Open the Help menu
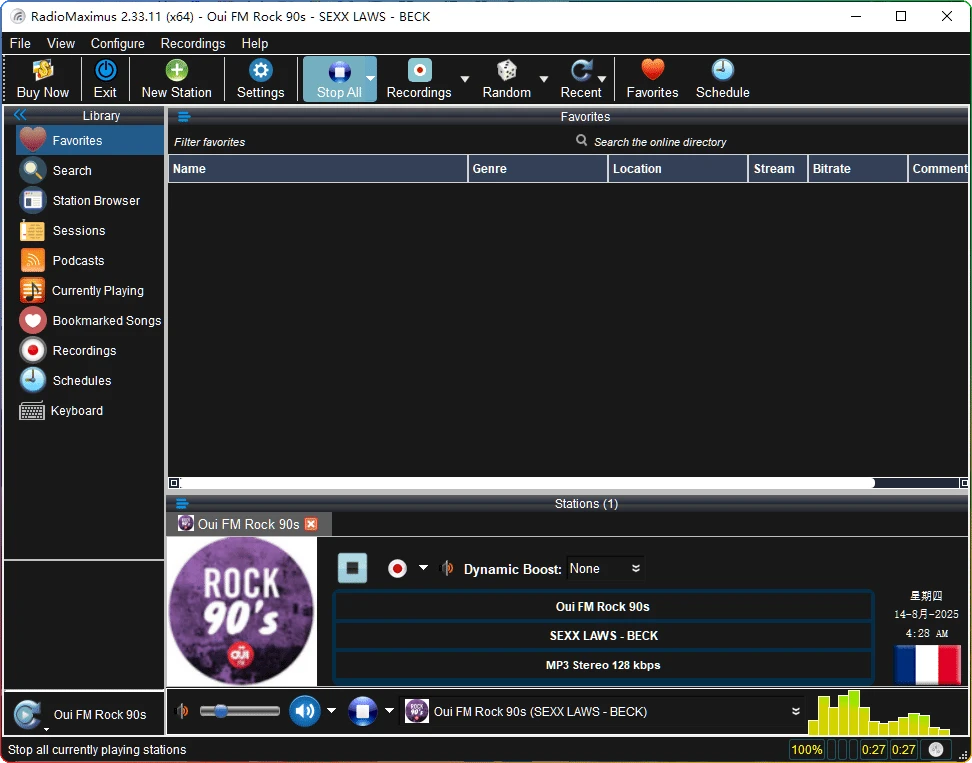The height and width of the screenshot is (763, 972). click(255, 43)
